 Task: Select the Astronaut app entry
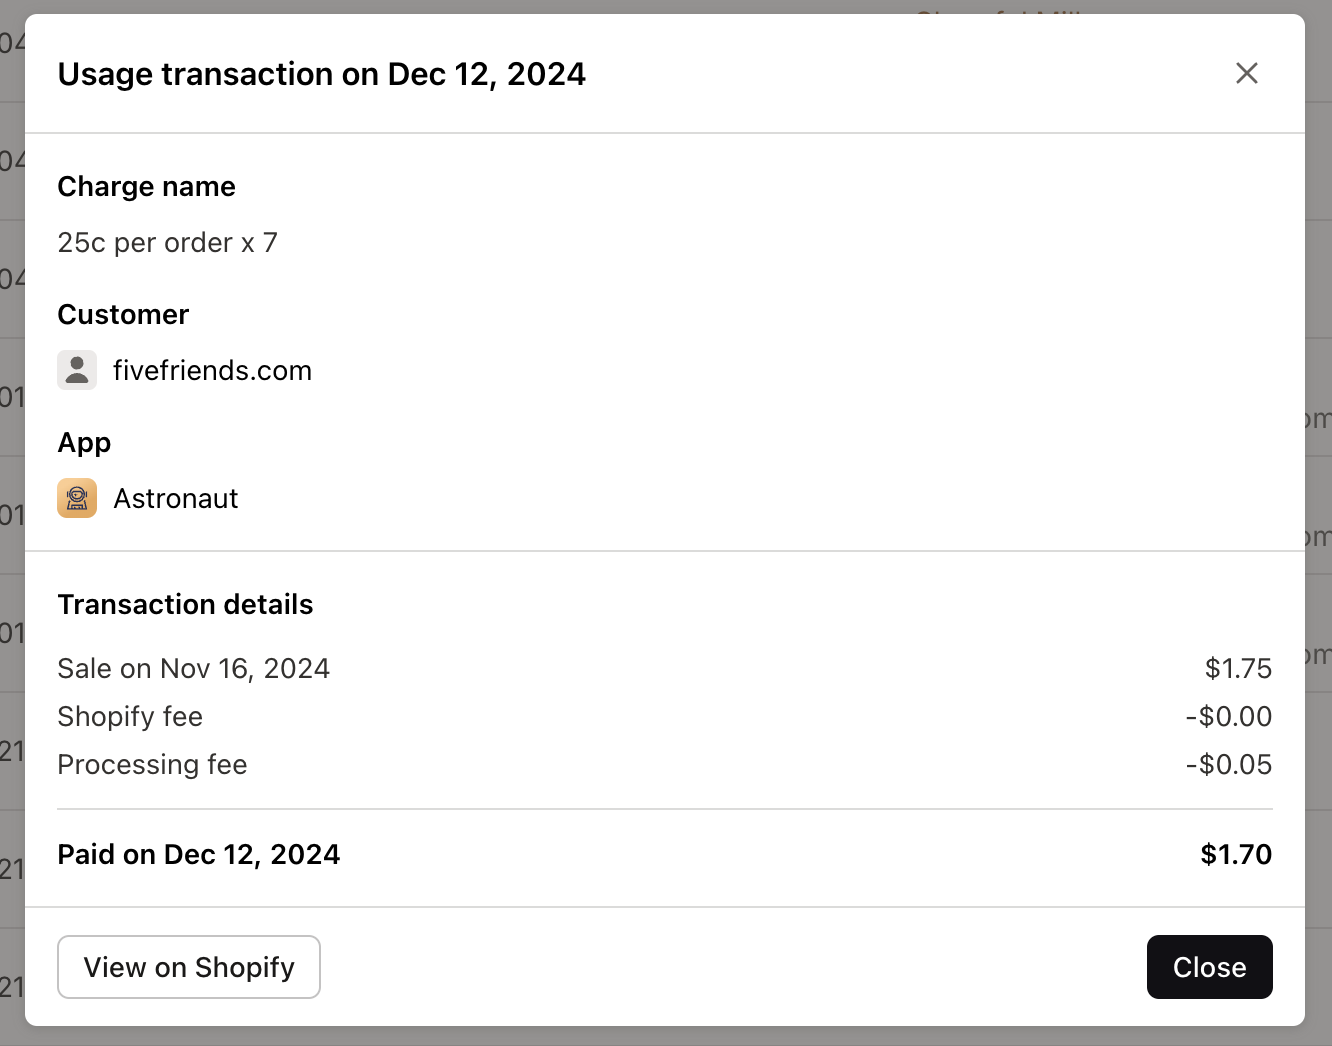176,498
